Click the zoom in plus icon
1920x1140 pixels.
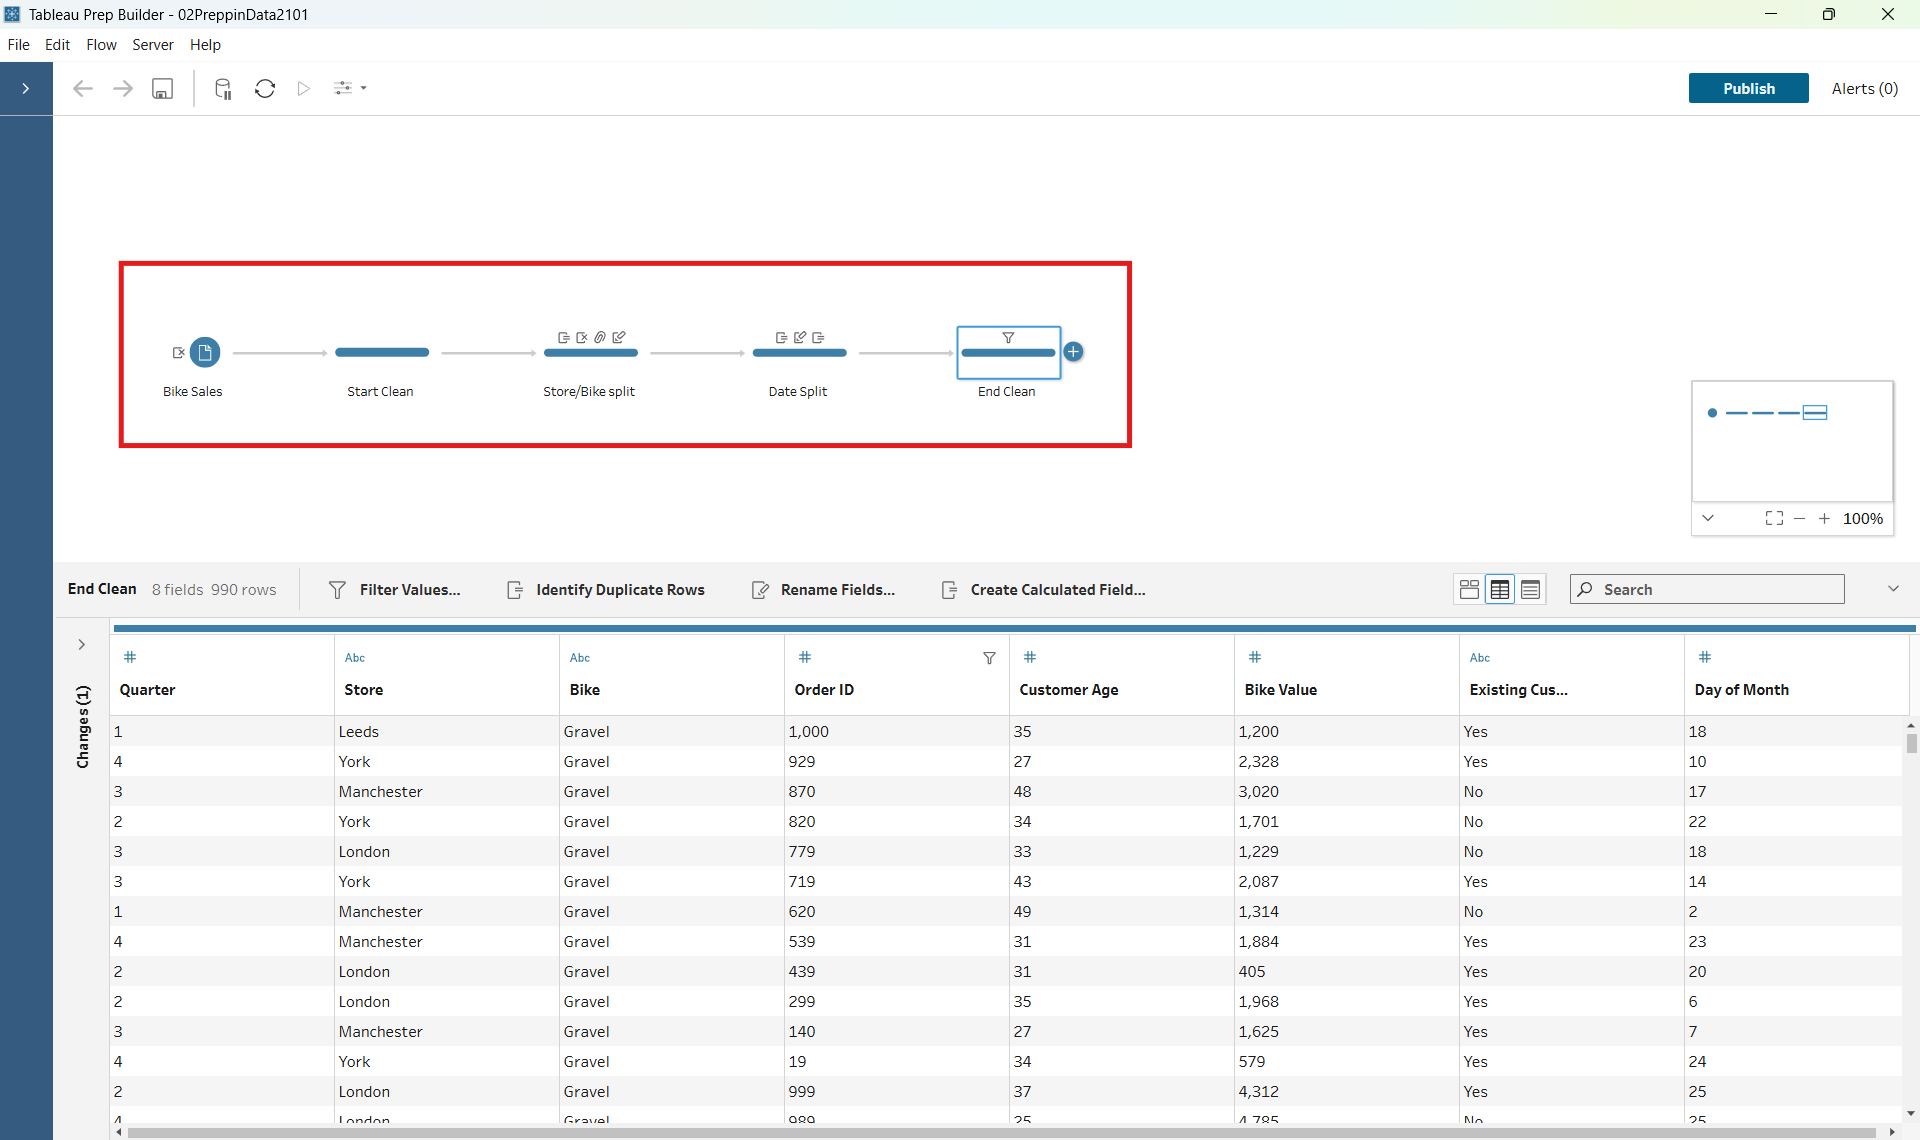tap(1824, 518)
